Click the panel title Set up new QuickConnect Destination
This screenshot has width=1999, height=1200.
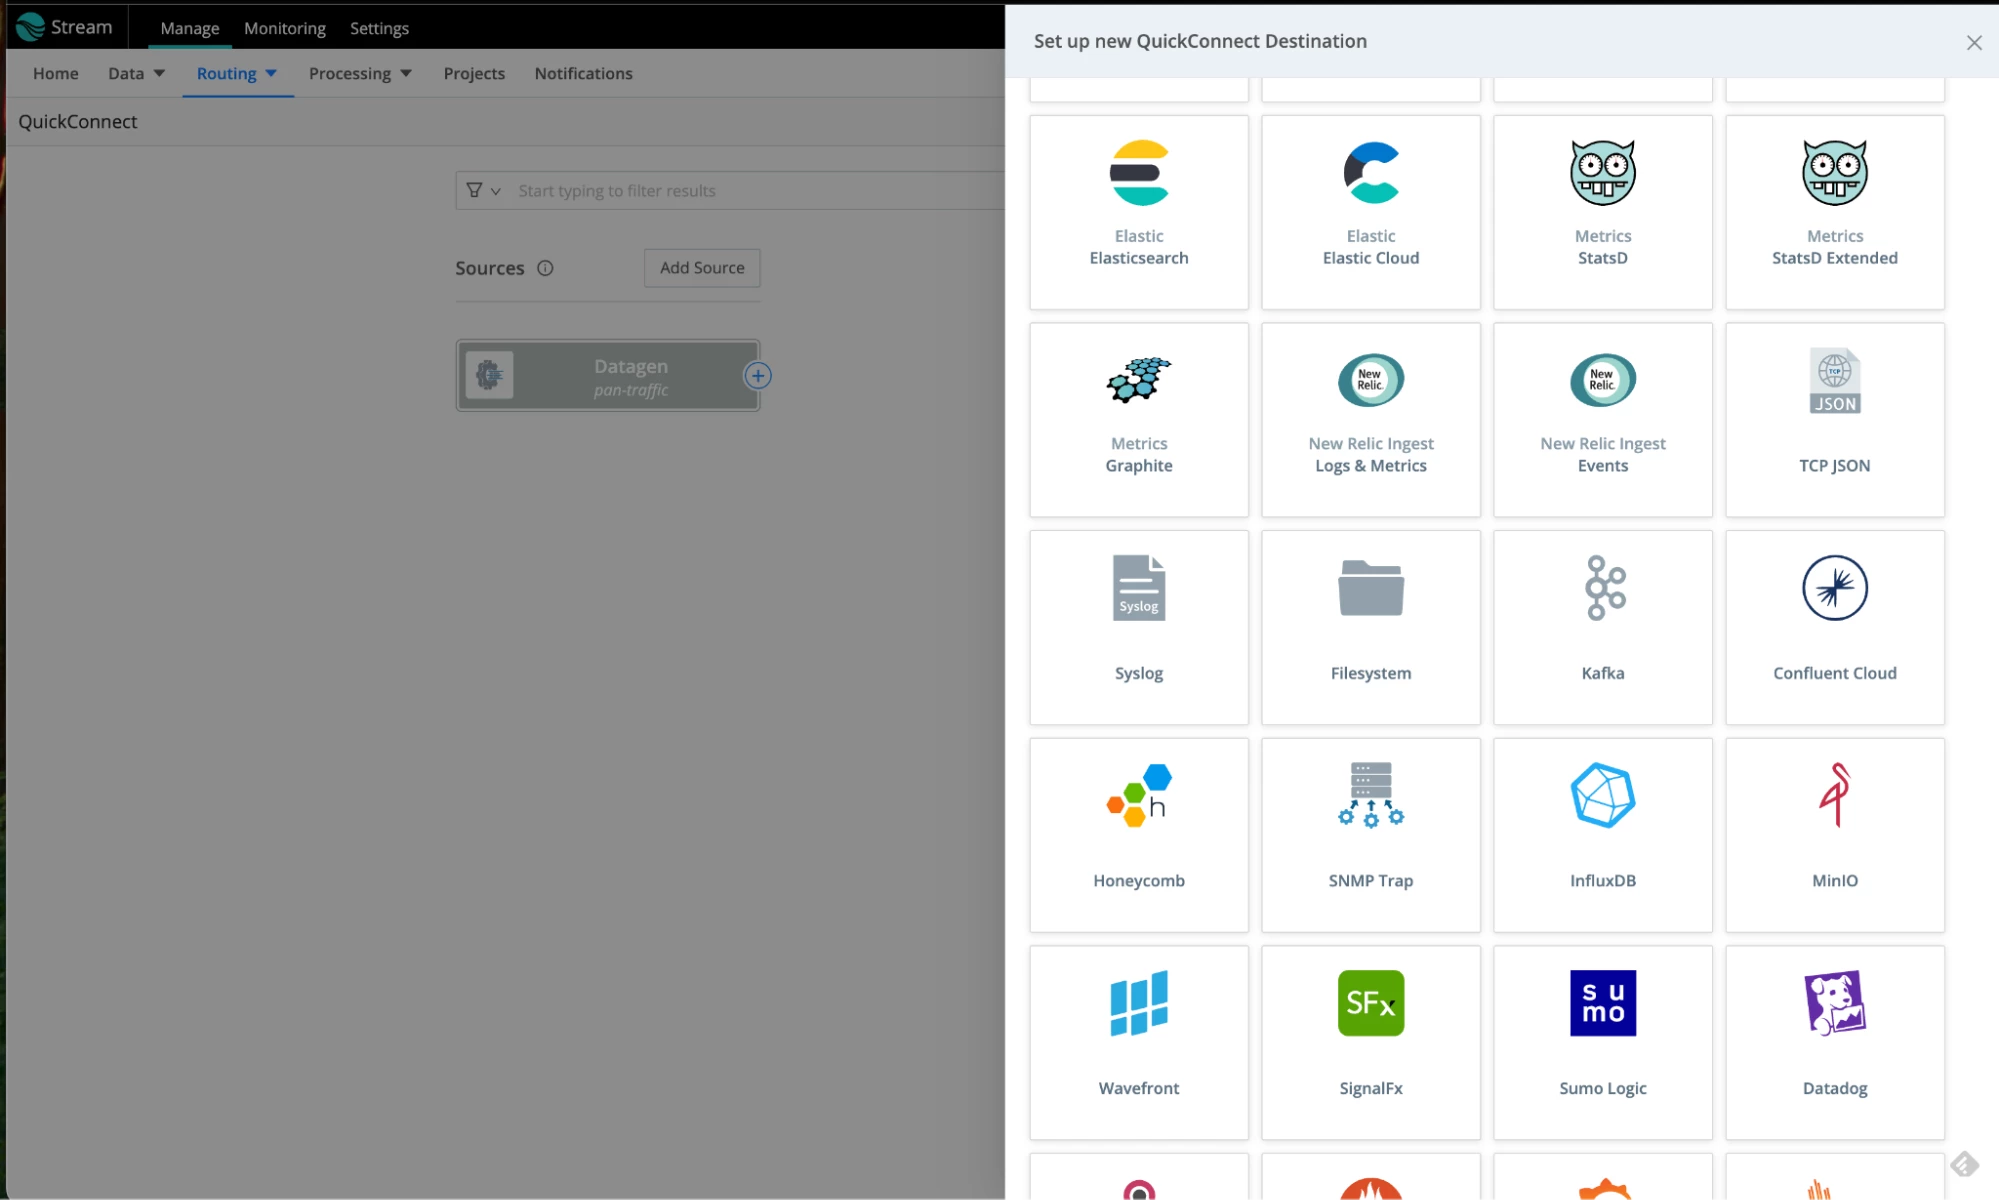coord(1200,41)
